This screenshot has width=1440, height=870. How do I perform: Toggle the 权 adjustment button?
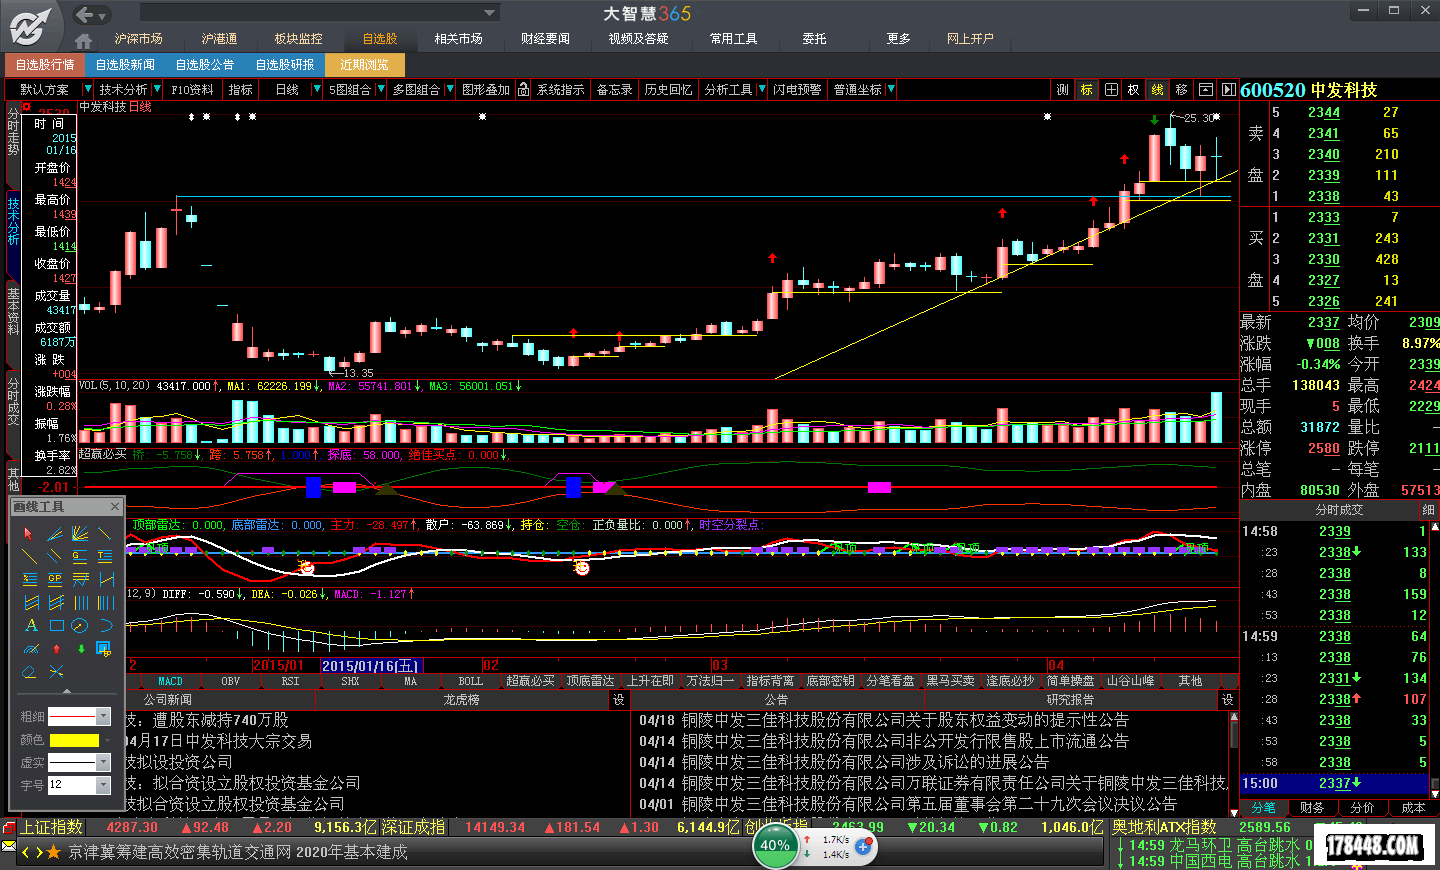[1134, 89]
